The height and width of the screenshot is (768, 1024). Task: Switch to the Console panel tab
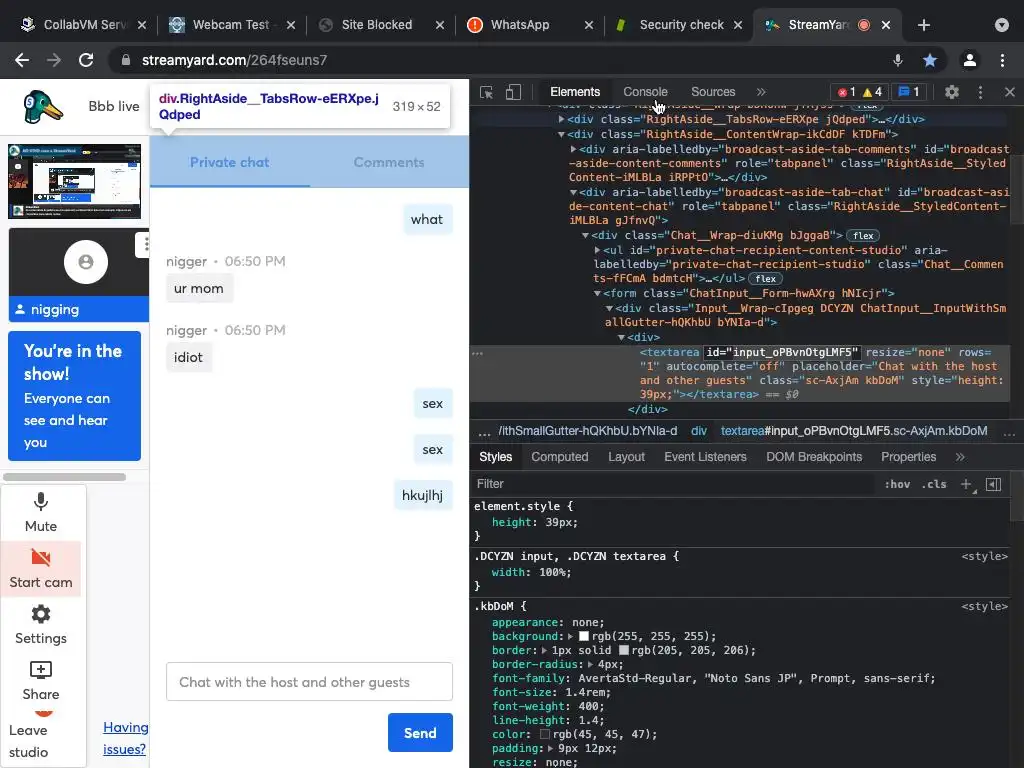pos(645,92)
